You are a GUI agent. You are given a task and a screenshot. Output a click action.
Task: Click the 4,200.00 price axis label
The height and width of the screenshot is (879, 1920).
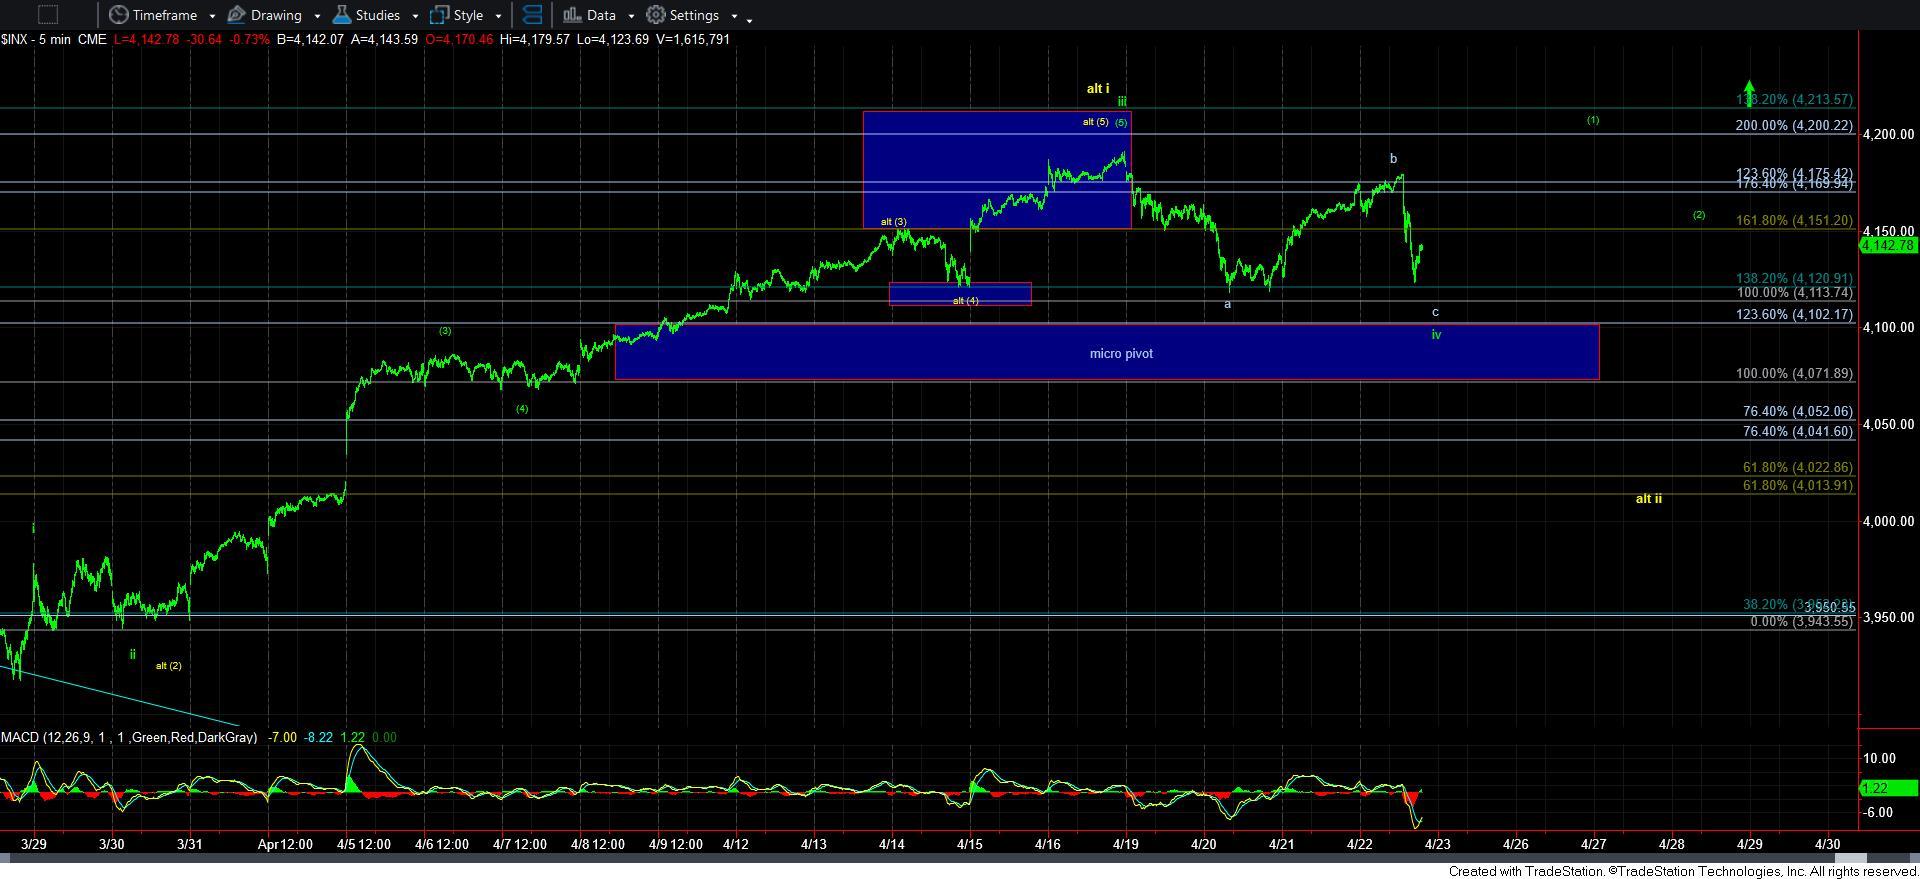click(1889, 134)
